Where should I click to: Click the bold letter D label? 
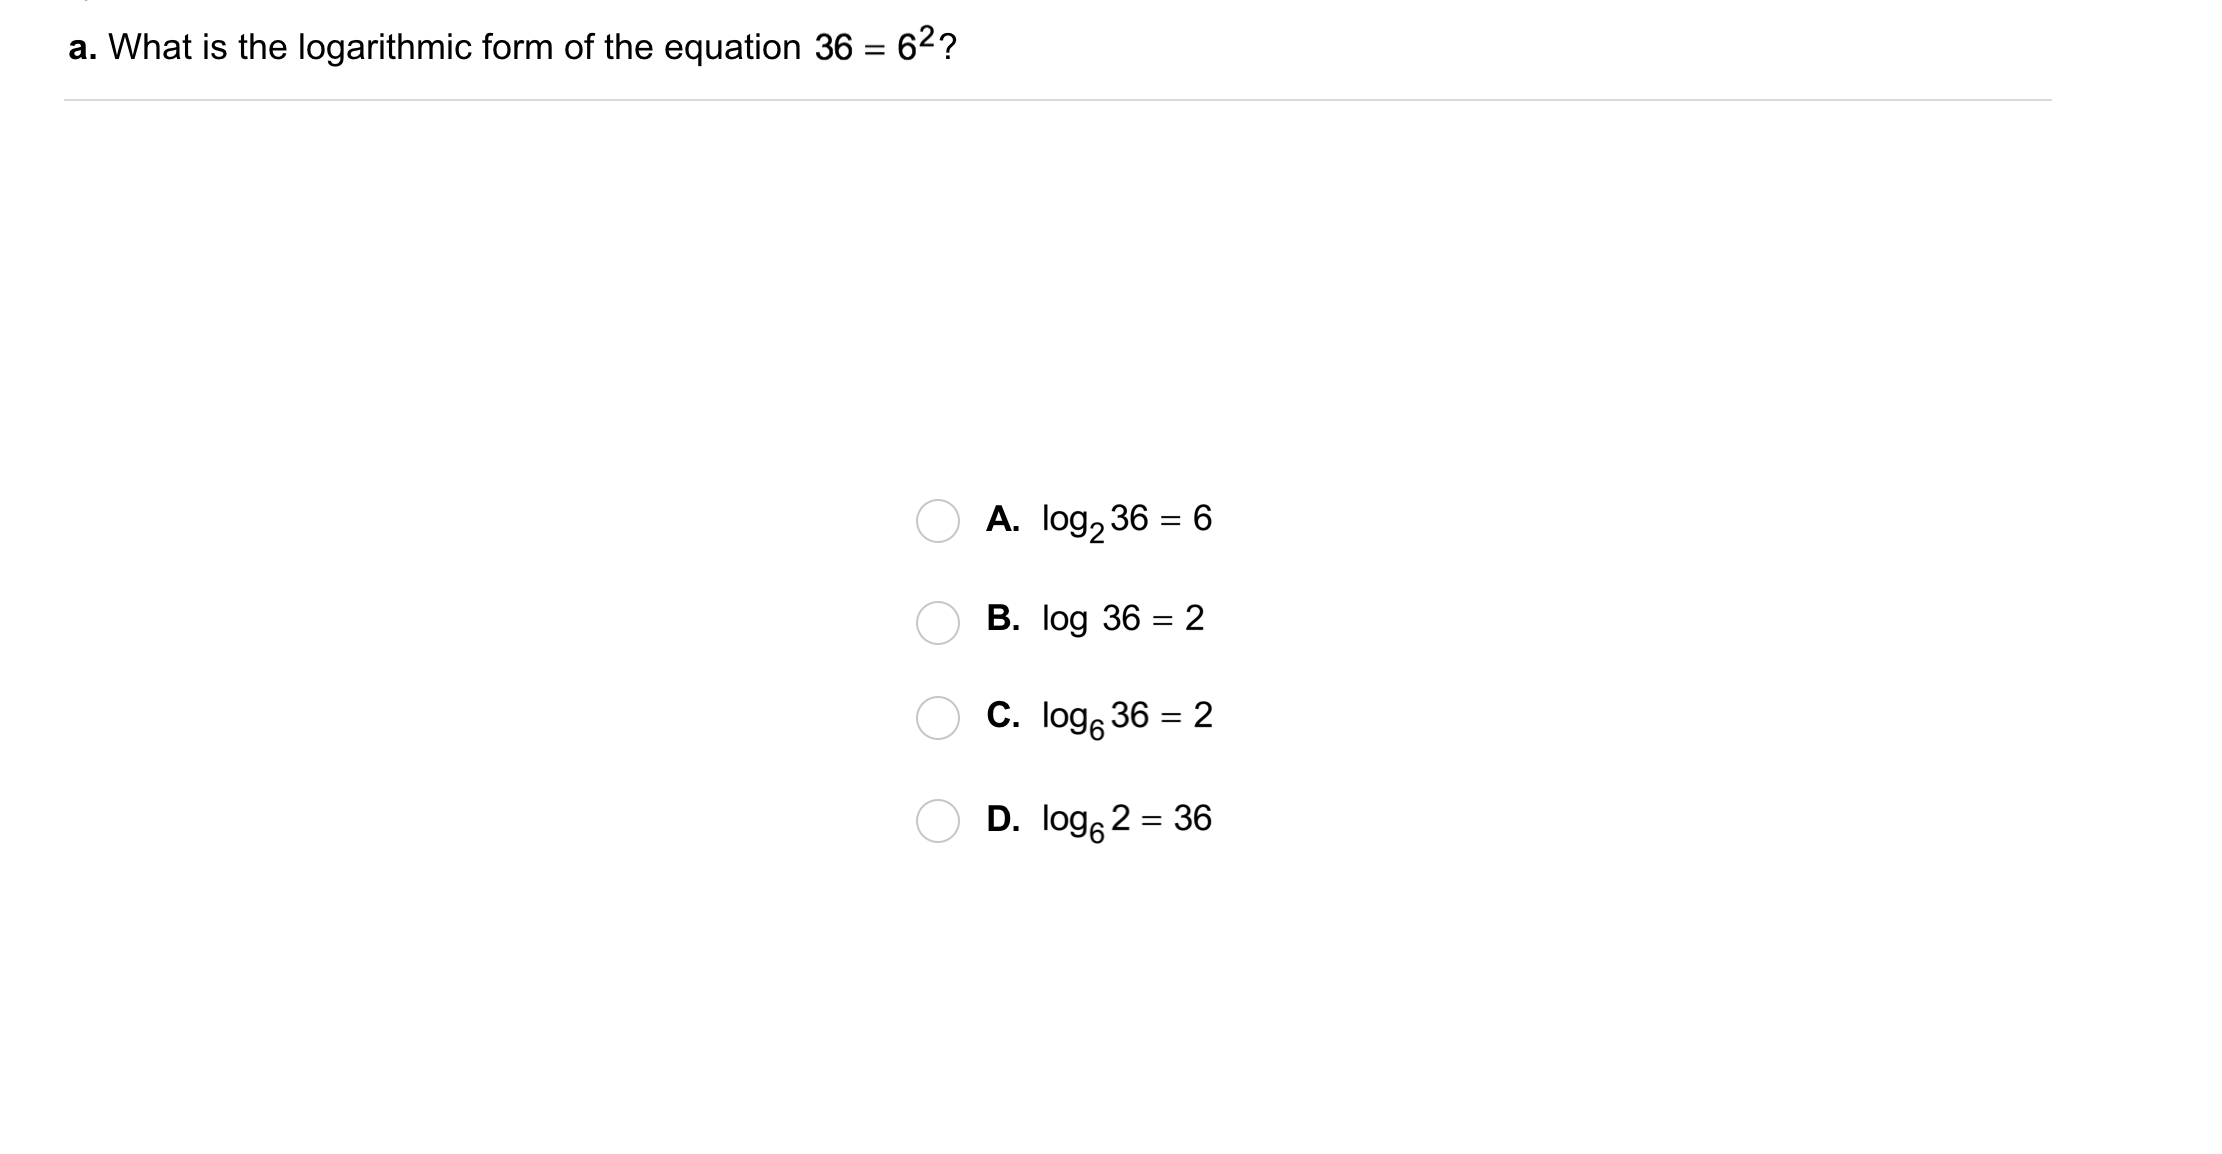click(x=1003, y=818)
